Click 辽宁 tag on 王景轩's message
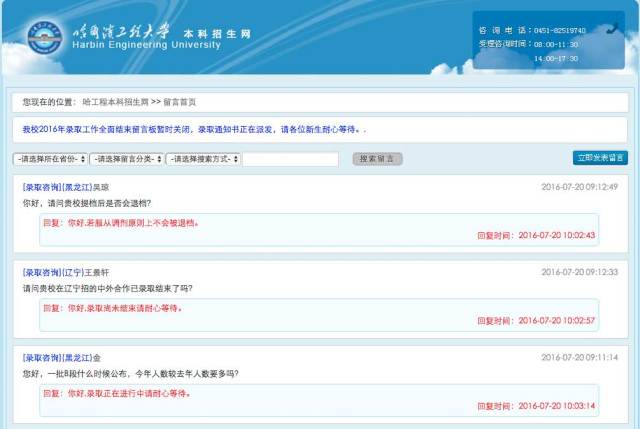Viewport: 640px width, 429px height. click(x=74, y=272)
